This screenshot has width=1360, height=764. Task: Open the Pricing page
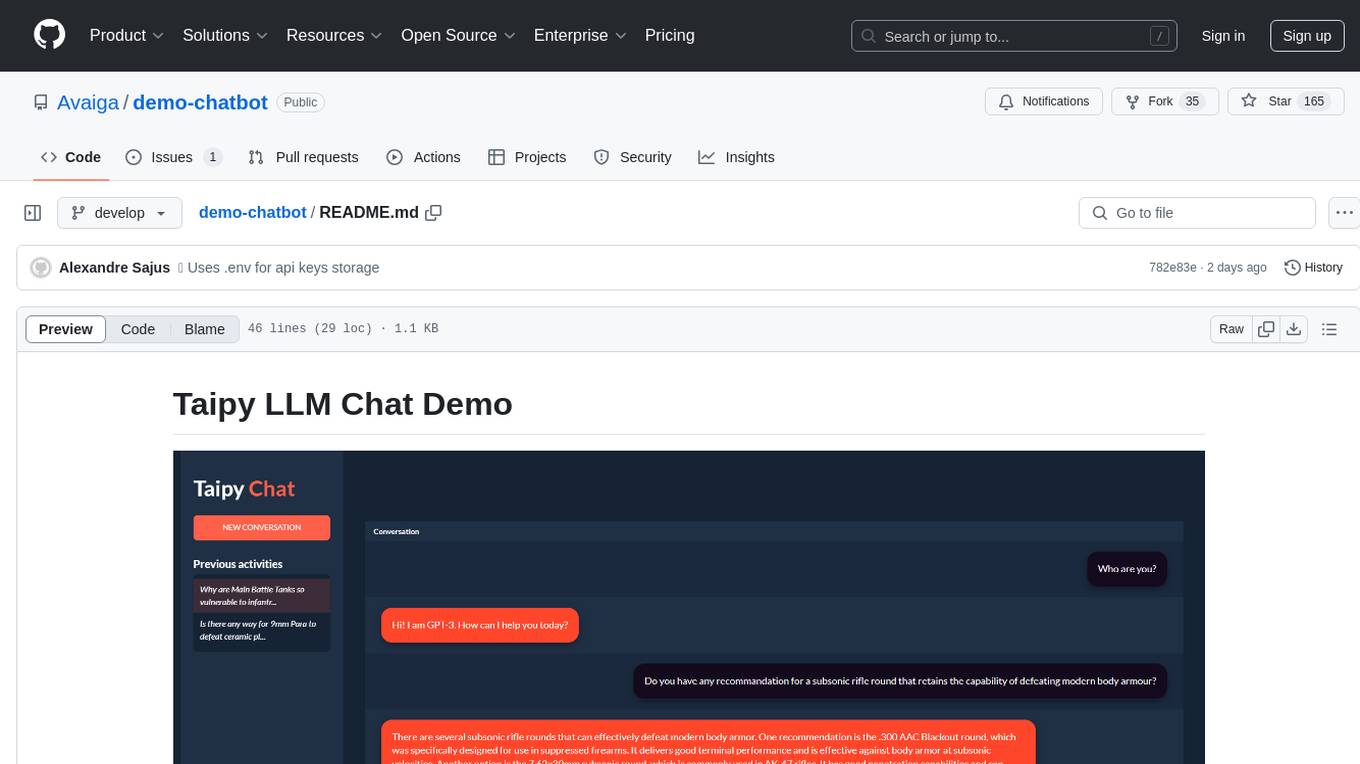click(x=670, y=35)
